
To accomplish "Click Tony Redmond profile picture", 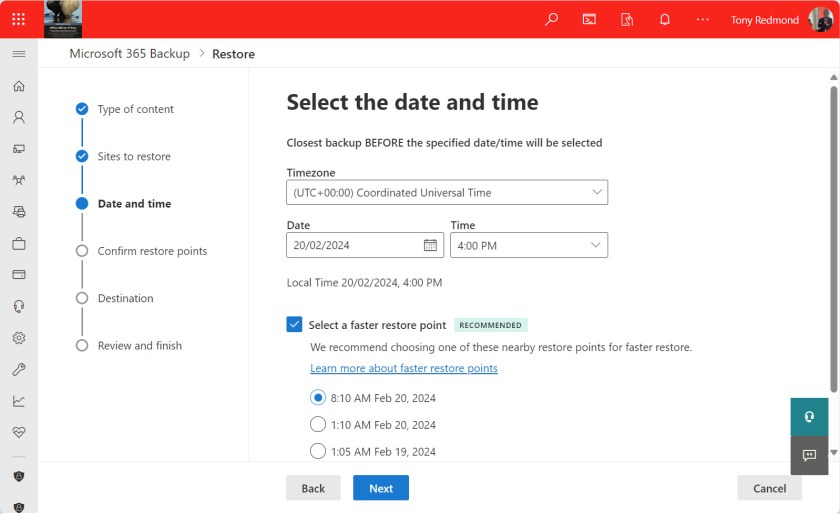I will [x=821, y=19].
